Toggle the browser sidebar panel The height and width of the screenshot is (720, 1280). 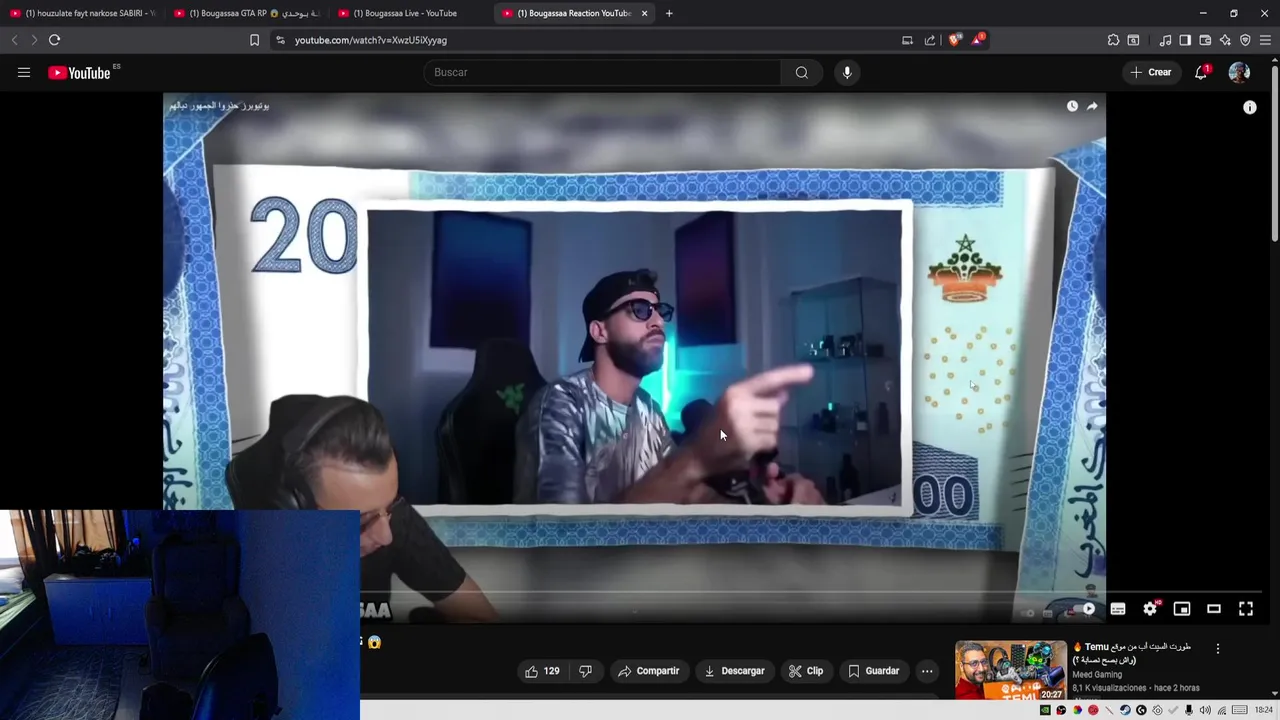[1185, 40]
